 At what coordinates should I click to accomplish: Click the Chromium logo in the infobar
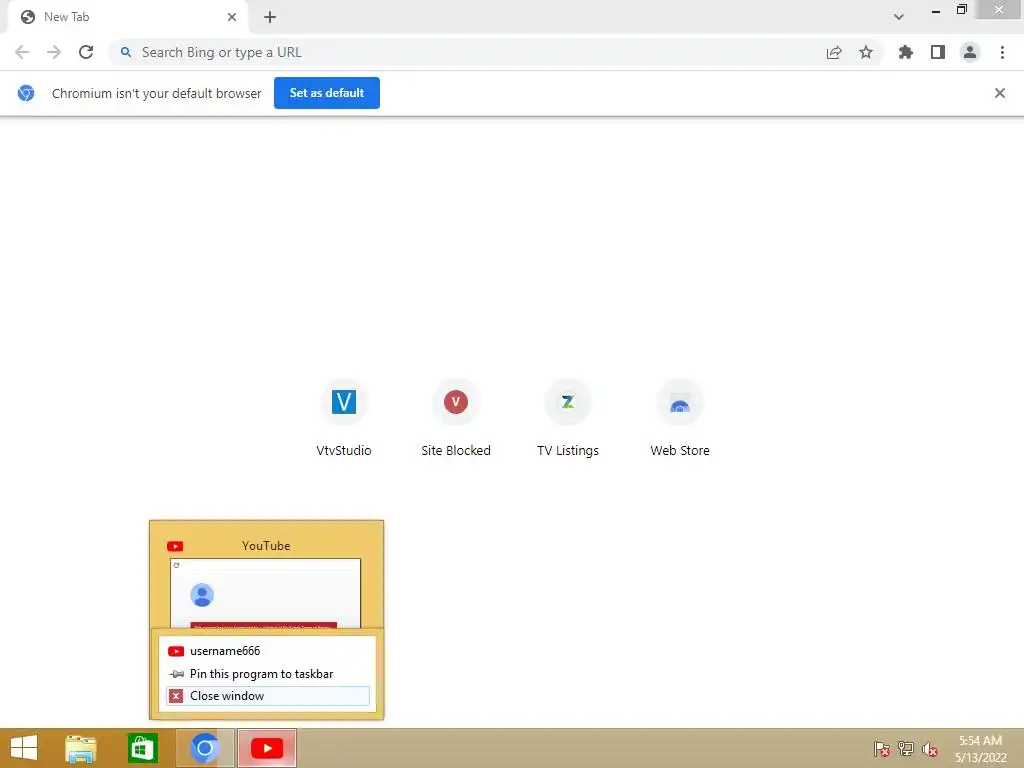26,93
